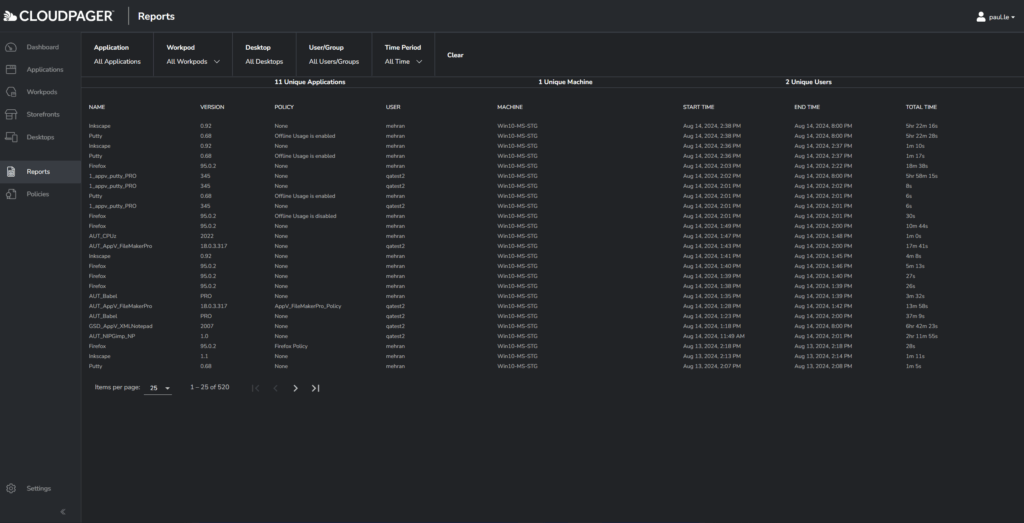The image size is (1024, 523).
Task: Go to the first page of results
Action: pos(255,388)
